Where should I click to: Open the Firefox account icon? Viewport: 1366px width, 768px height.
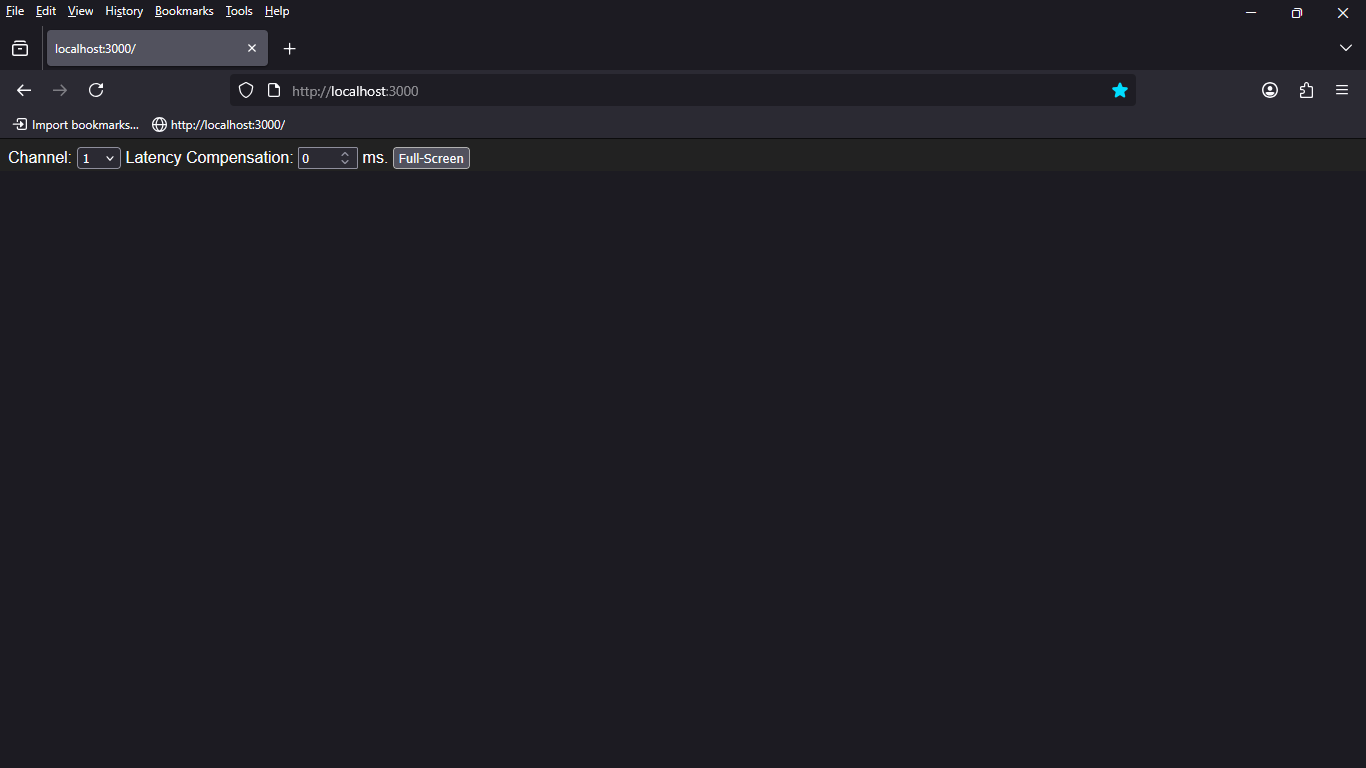[1270, 90]
